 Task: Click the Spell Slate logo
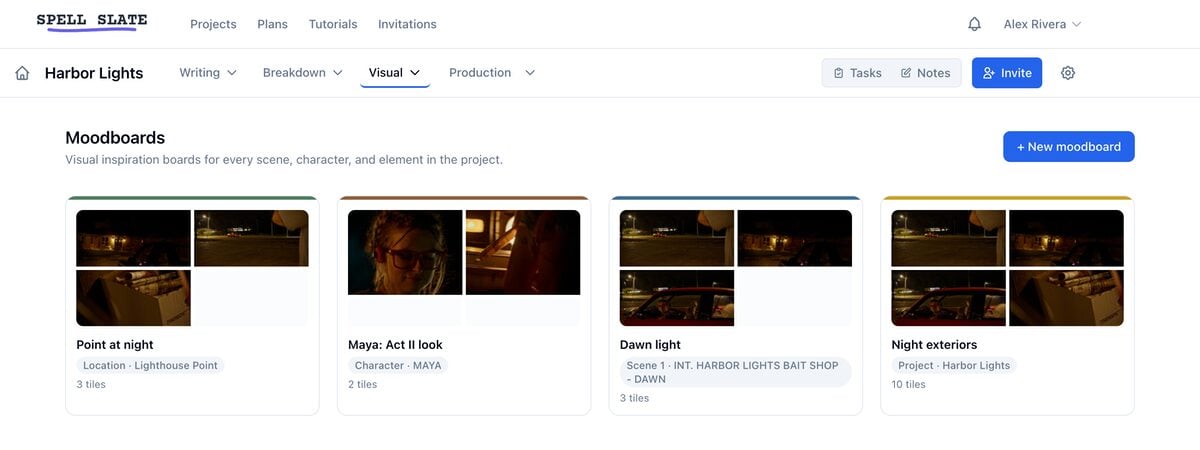[x=91, y=22]
